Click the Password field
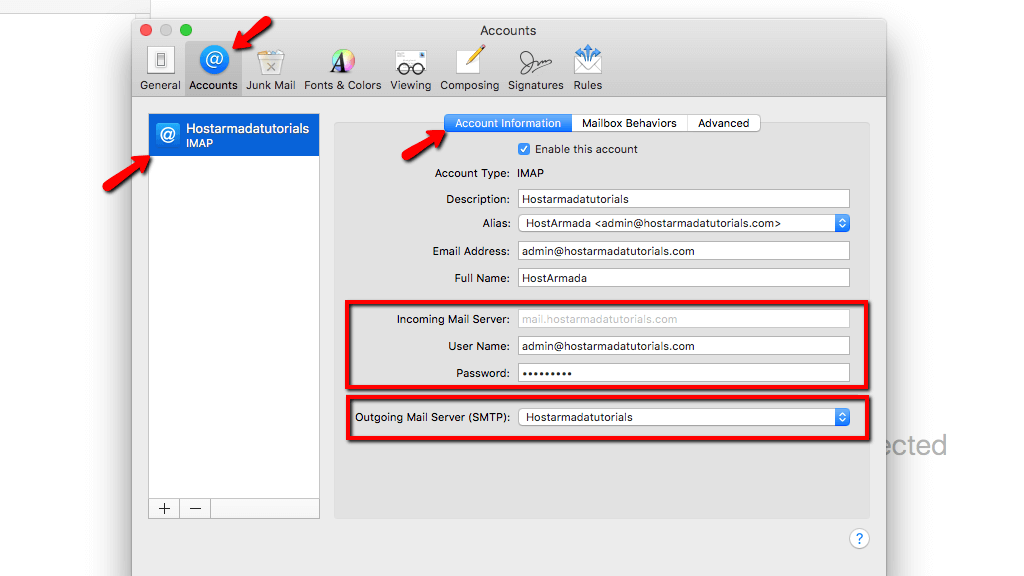This screenshot has width=1024, height=576. (x=684, y=373)
